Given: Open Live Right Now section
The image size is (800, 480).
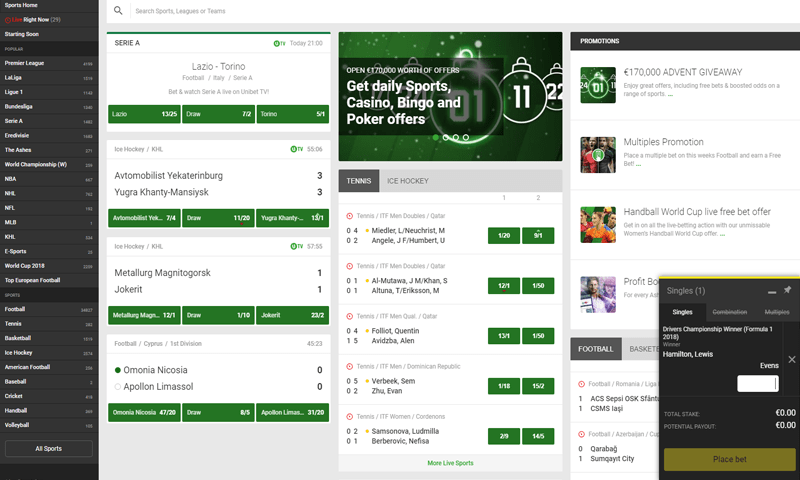Looking at the screenshot, I should click(x=32, y=19).
